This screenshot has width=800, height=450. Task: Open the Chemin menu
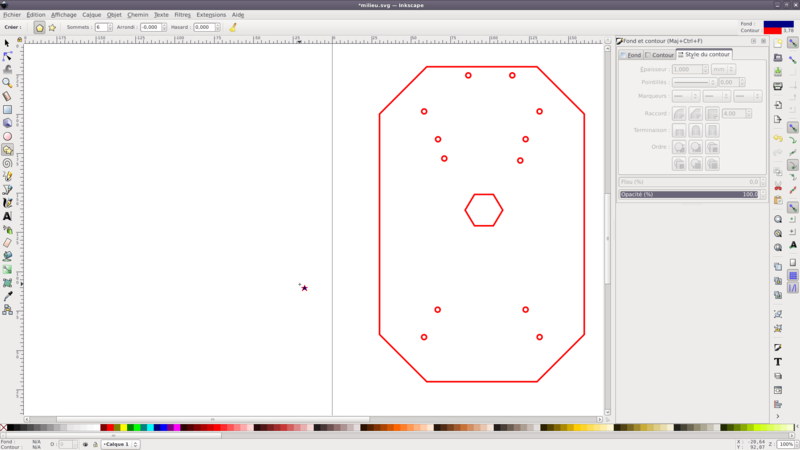138,15
